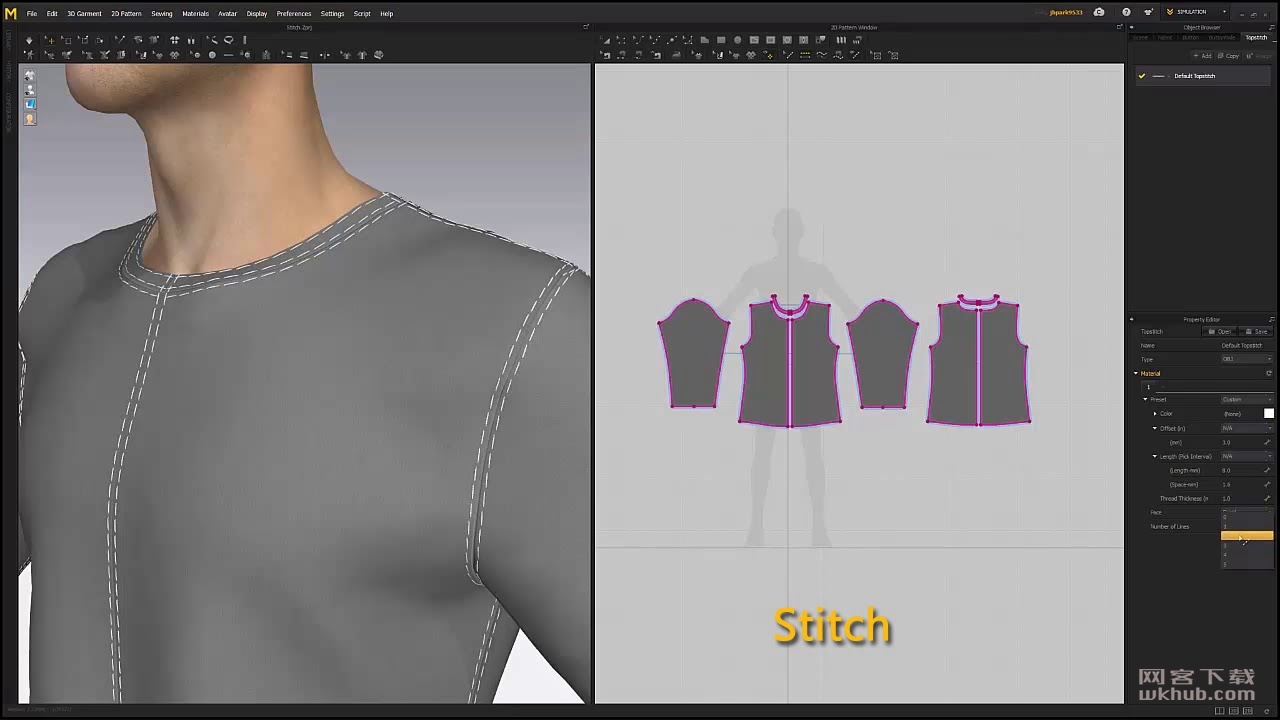Image resolution: width=1280 pixels, height=720 pixels.
Task: Open the Materials menu
Action: pos(195,13)
